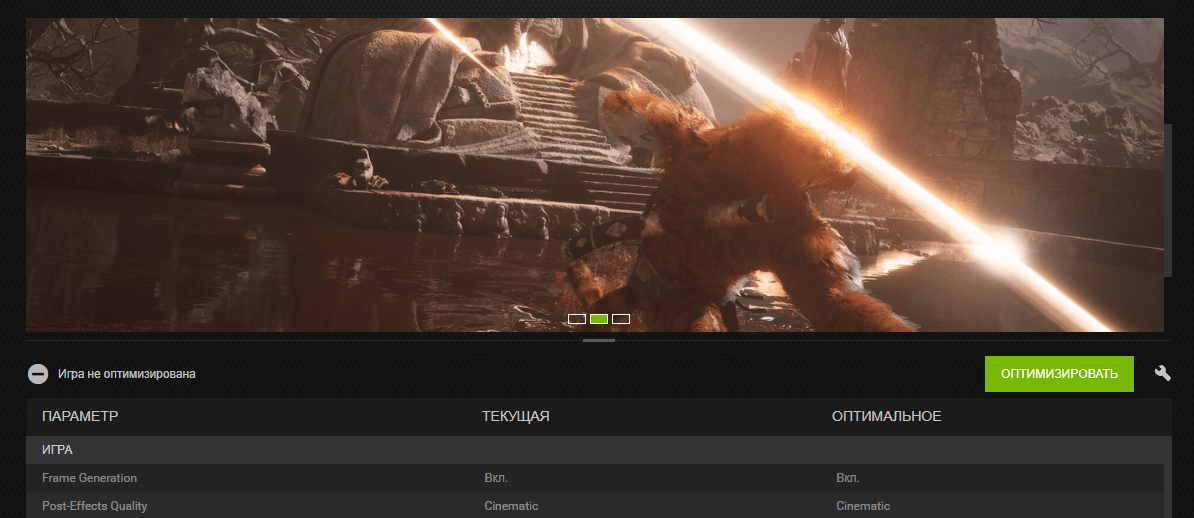
Task: Select the first screenshot carousel indicator
Action: point(577,319)
